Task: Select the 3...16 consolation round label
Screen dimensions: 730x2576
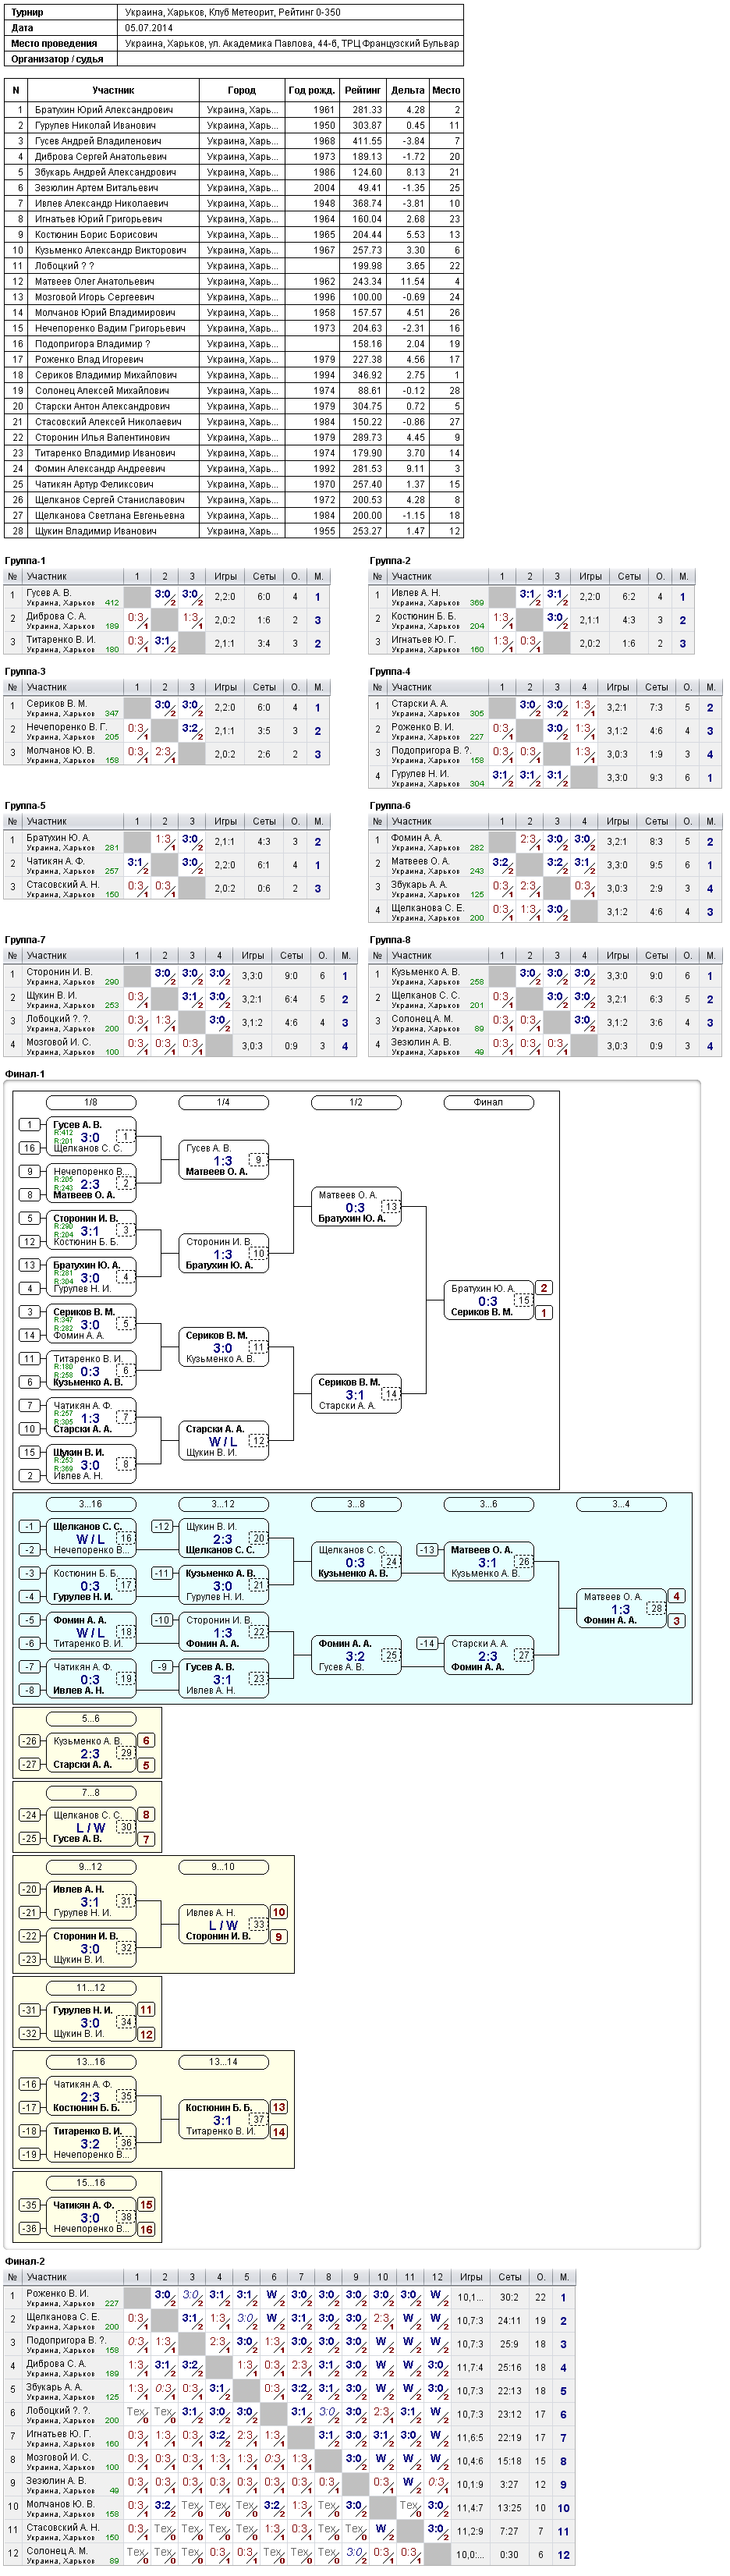Action: pos(91,1504)
